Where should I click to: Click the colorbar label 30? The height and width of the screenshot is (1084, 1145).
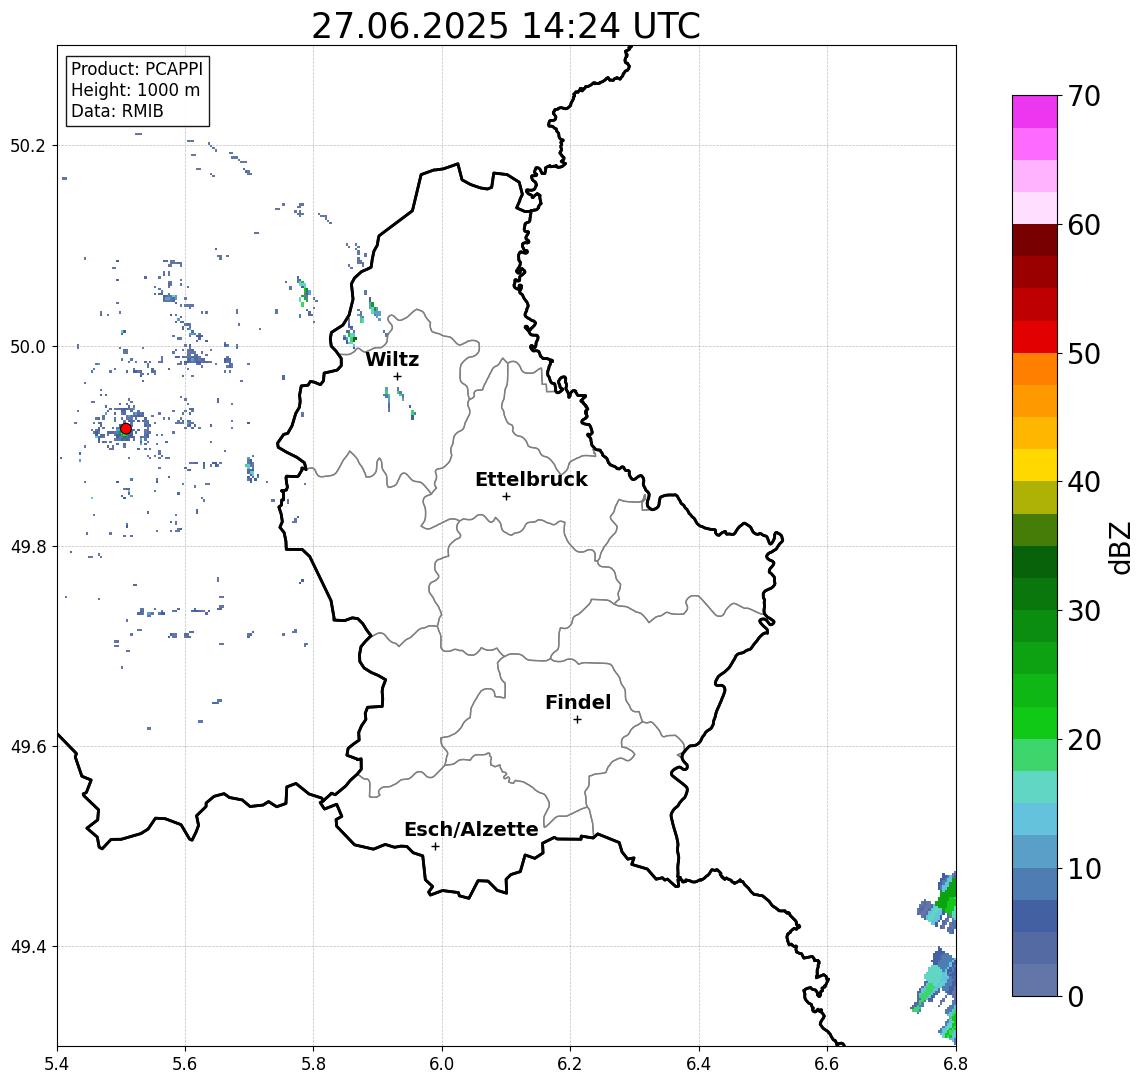pyautogui.click(x=1083, y=611)
